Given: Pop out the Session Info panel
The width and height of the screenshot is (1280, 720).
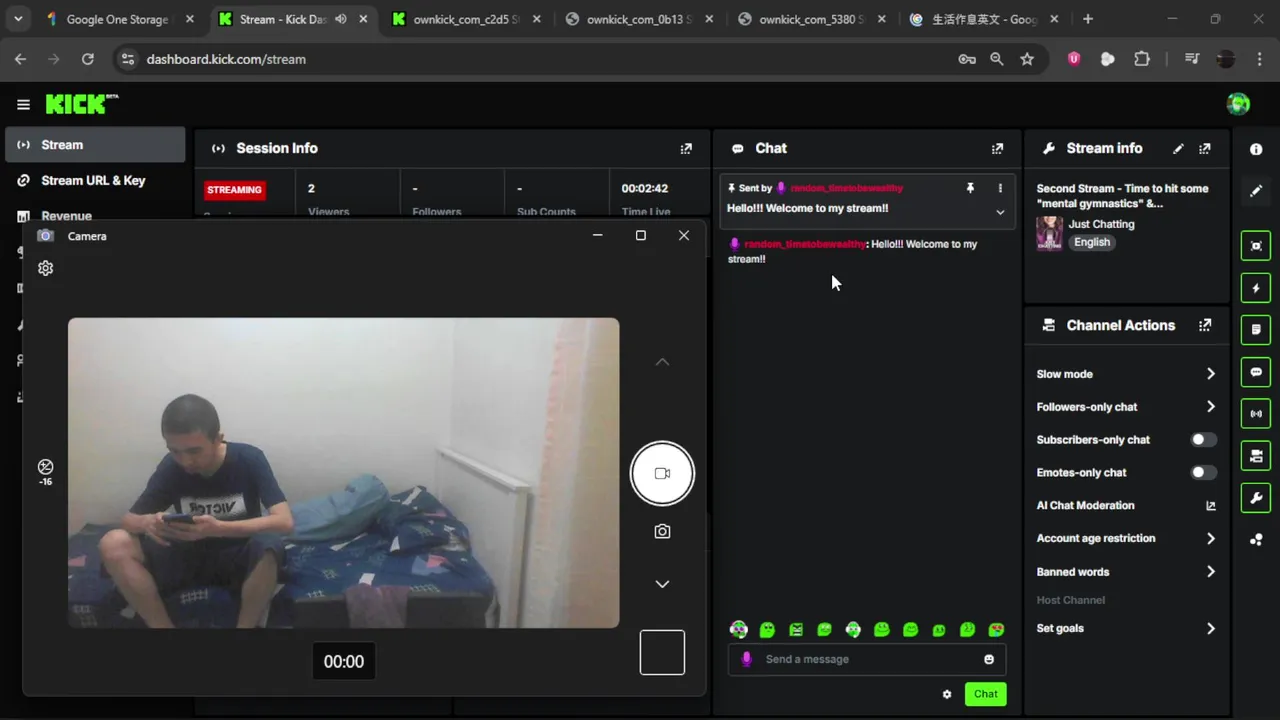Looking at the screenshot, I should pyautogui.click(x=686, y=148).
